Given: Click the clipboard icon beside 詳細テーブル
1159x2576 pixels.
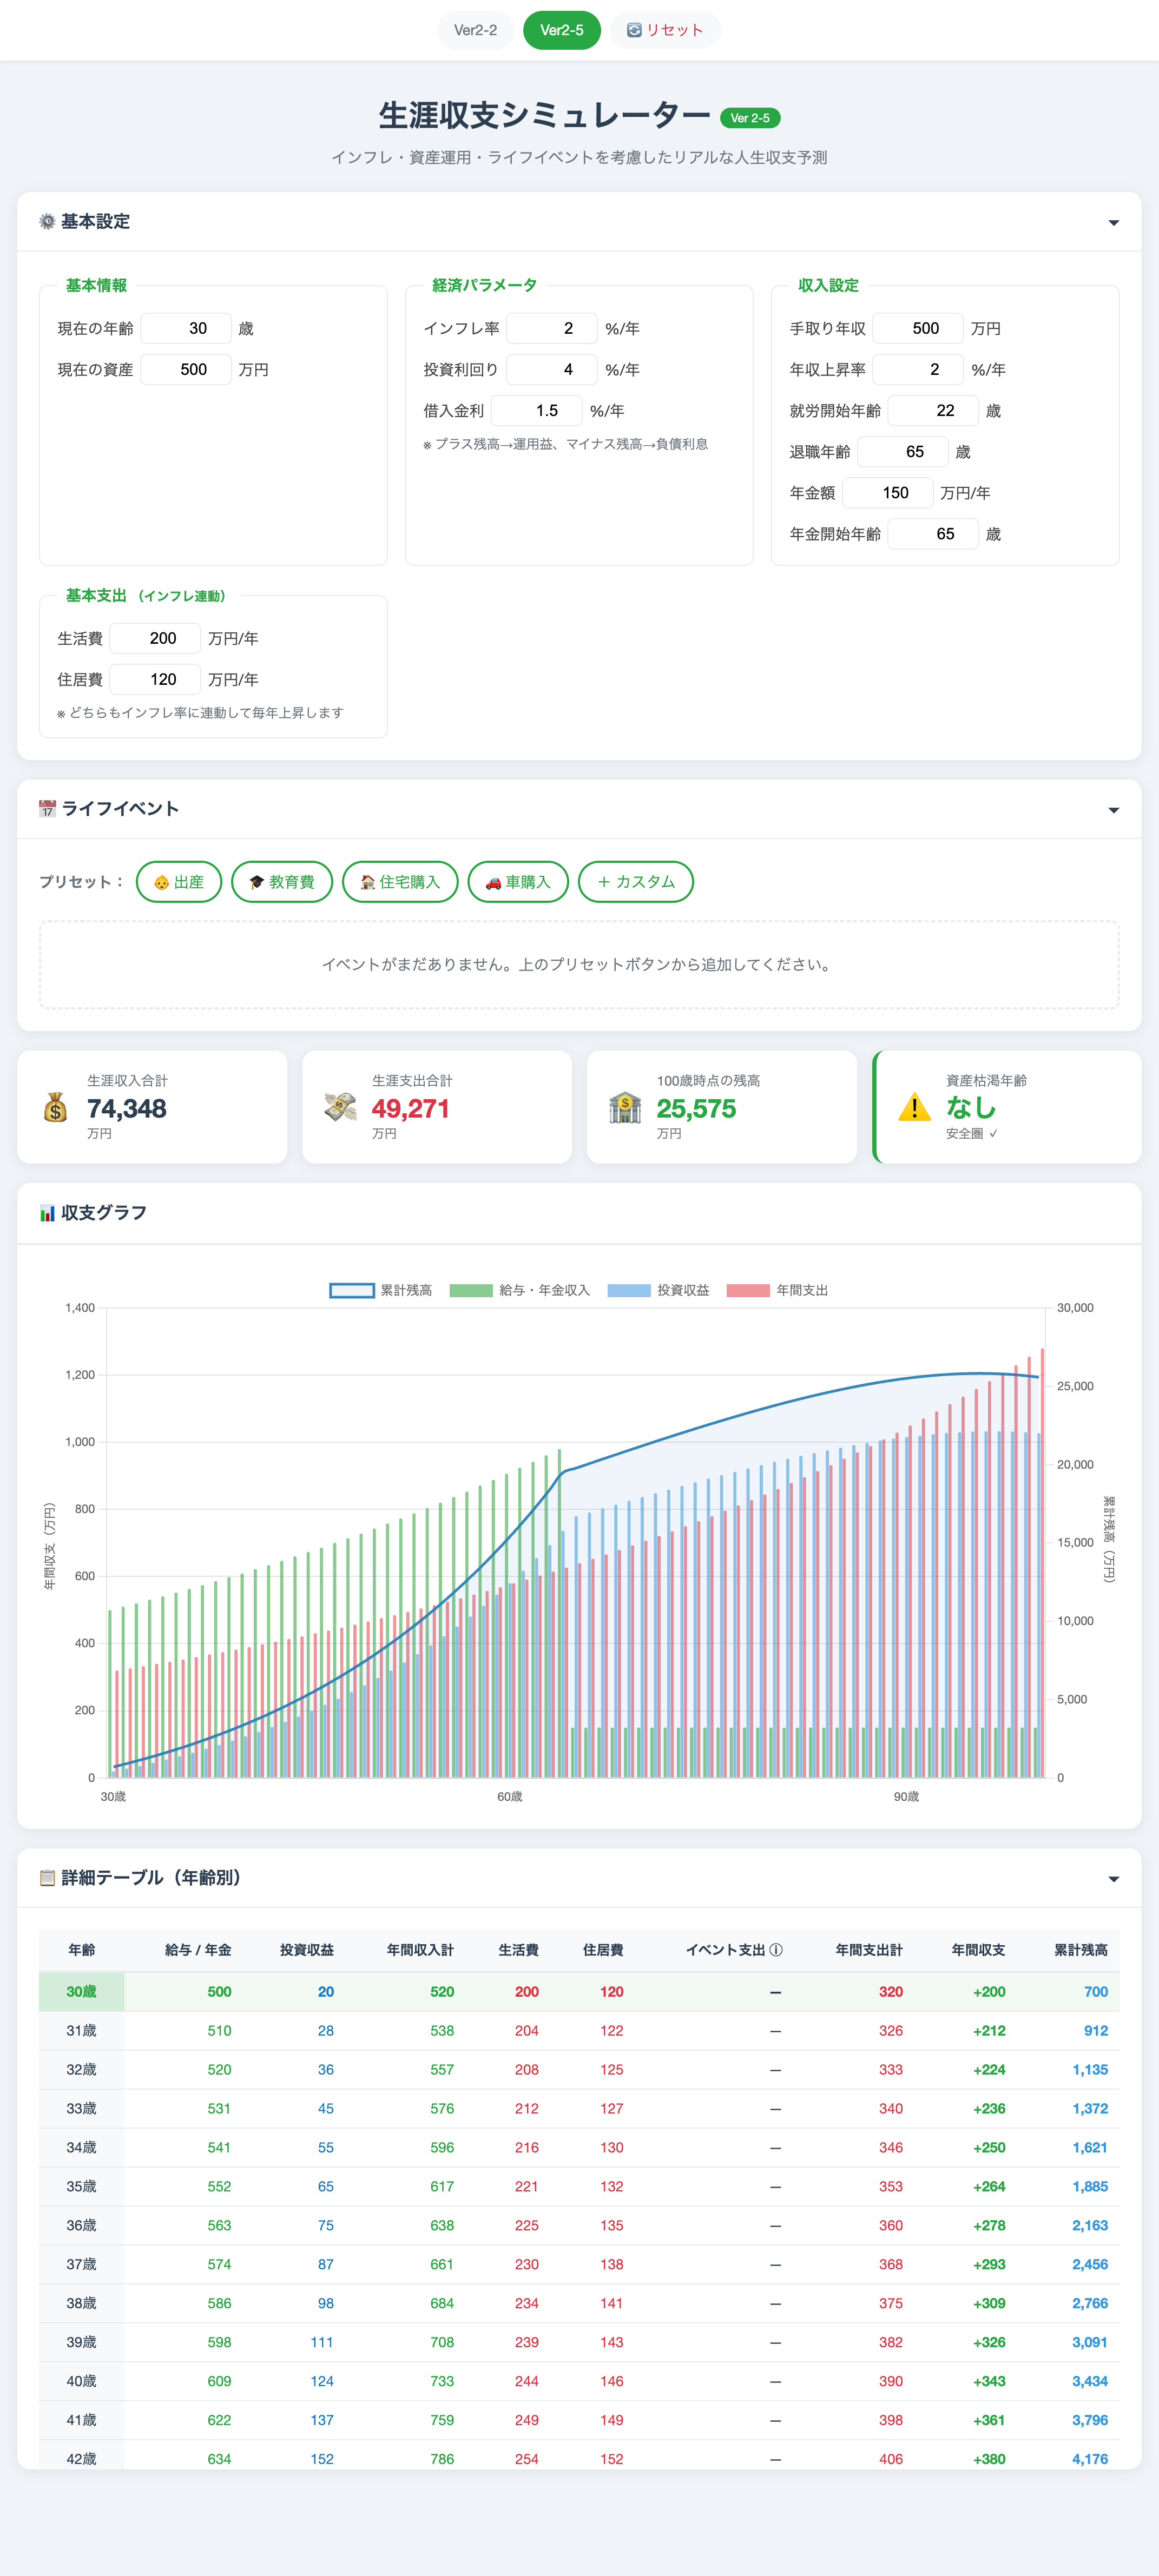Looking at the screenshot, I should (x=47, y=1878).
